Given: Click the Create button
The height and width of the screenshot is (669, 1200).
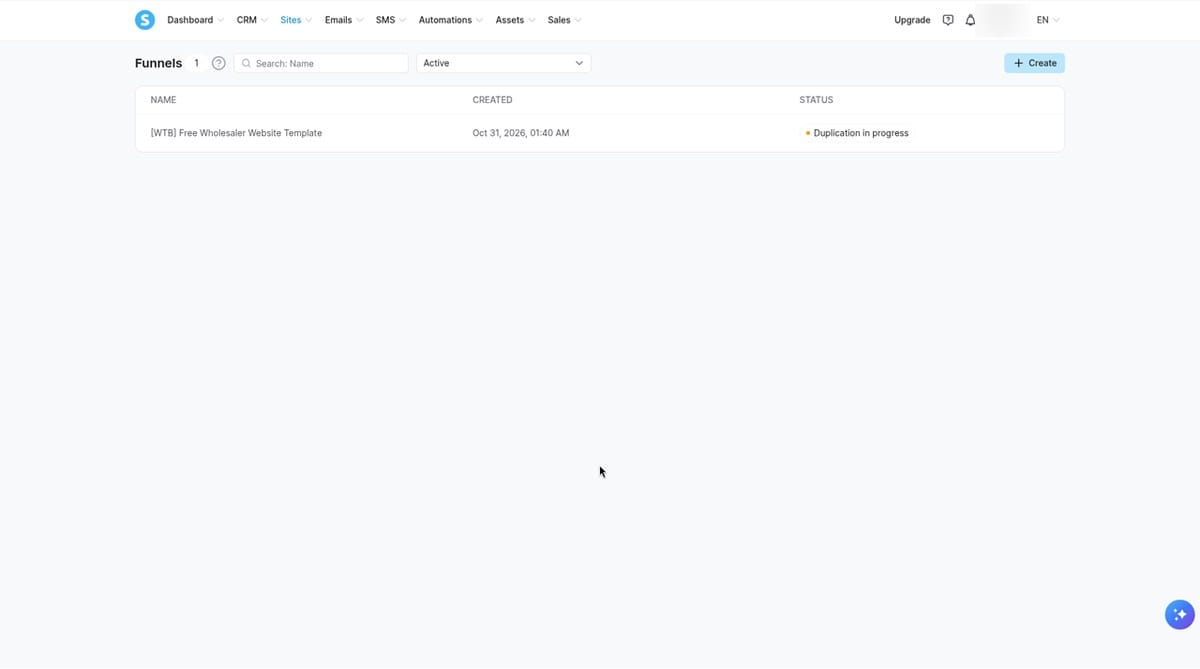Looking at the screenshot, I should (1034, 63).
